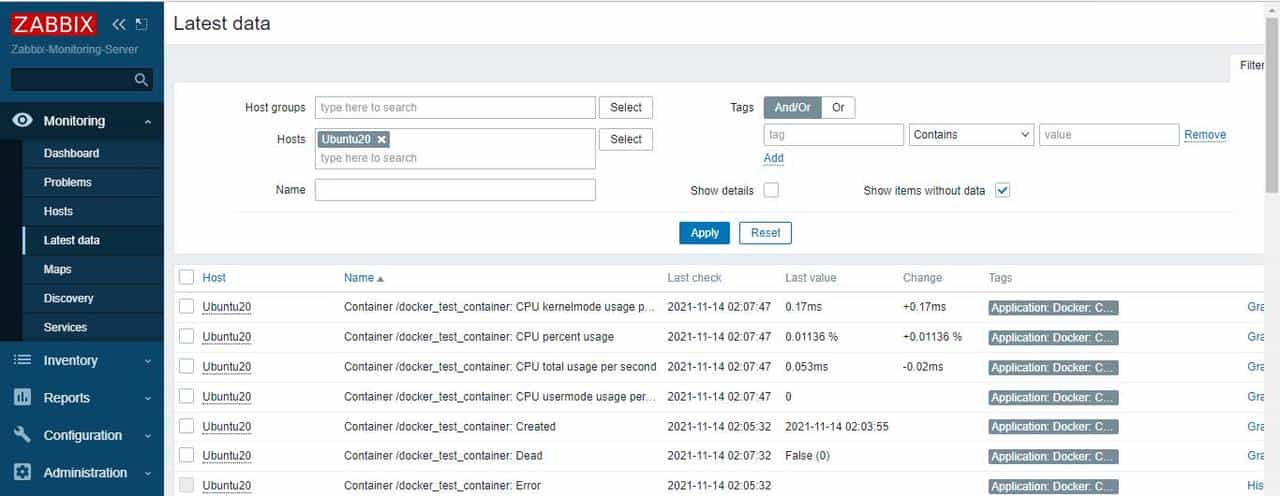The image size is (1280, 496).
Task: Click the Add tag link
Action: click(774, 158)
